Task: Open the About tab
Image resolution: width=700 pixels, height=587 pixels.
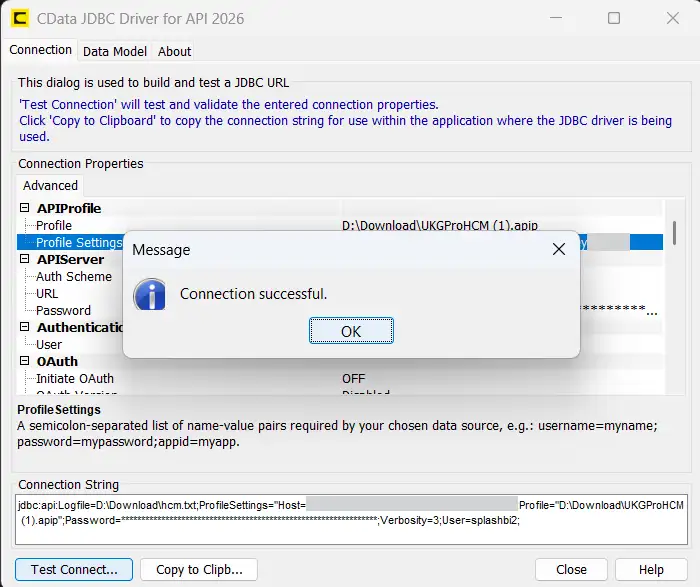Action: (175, 51)
